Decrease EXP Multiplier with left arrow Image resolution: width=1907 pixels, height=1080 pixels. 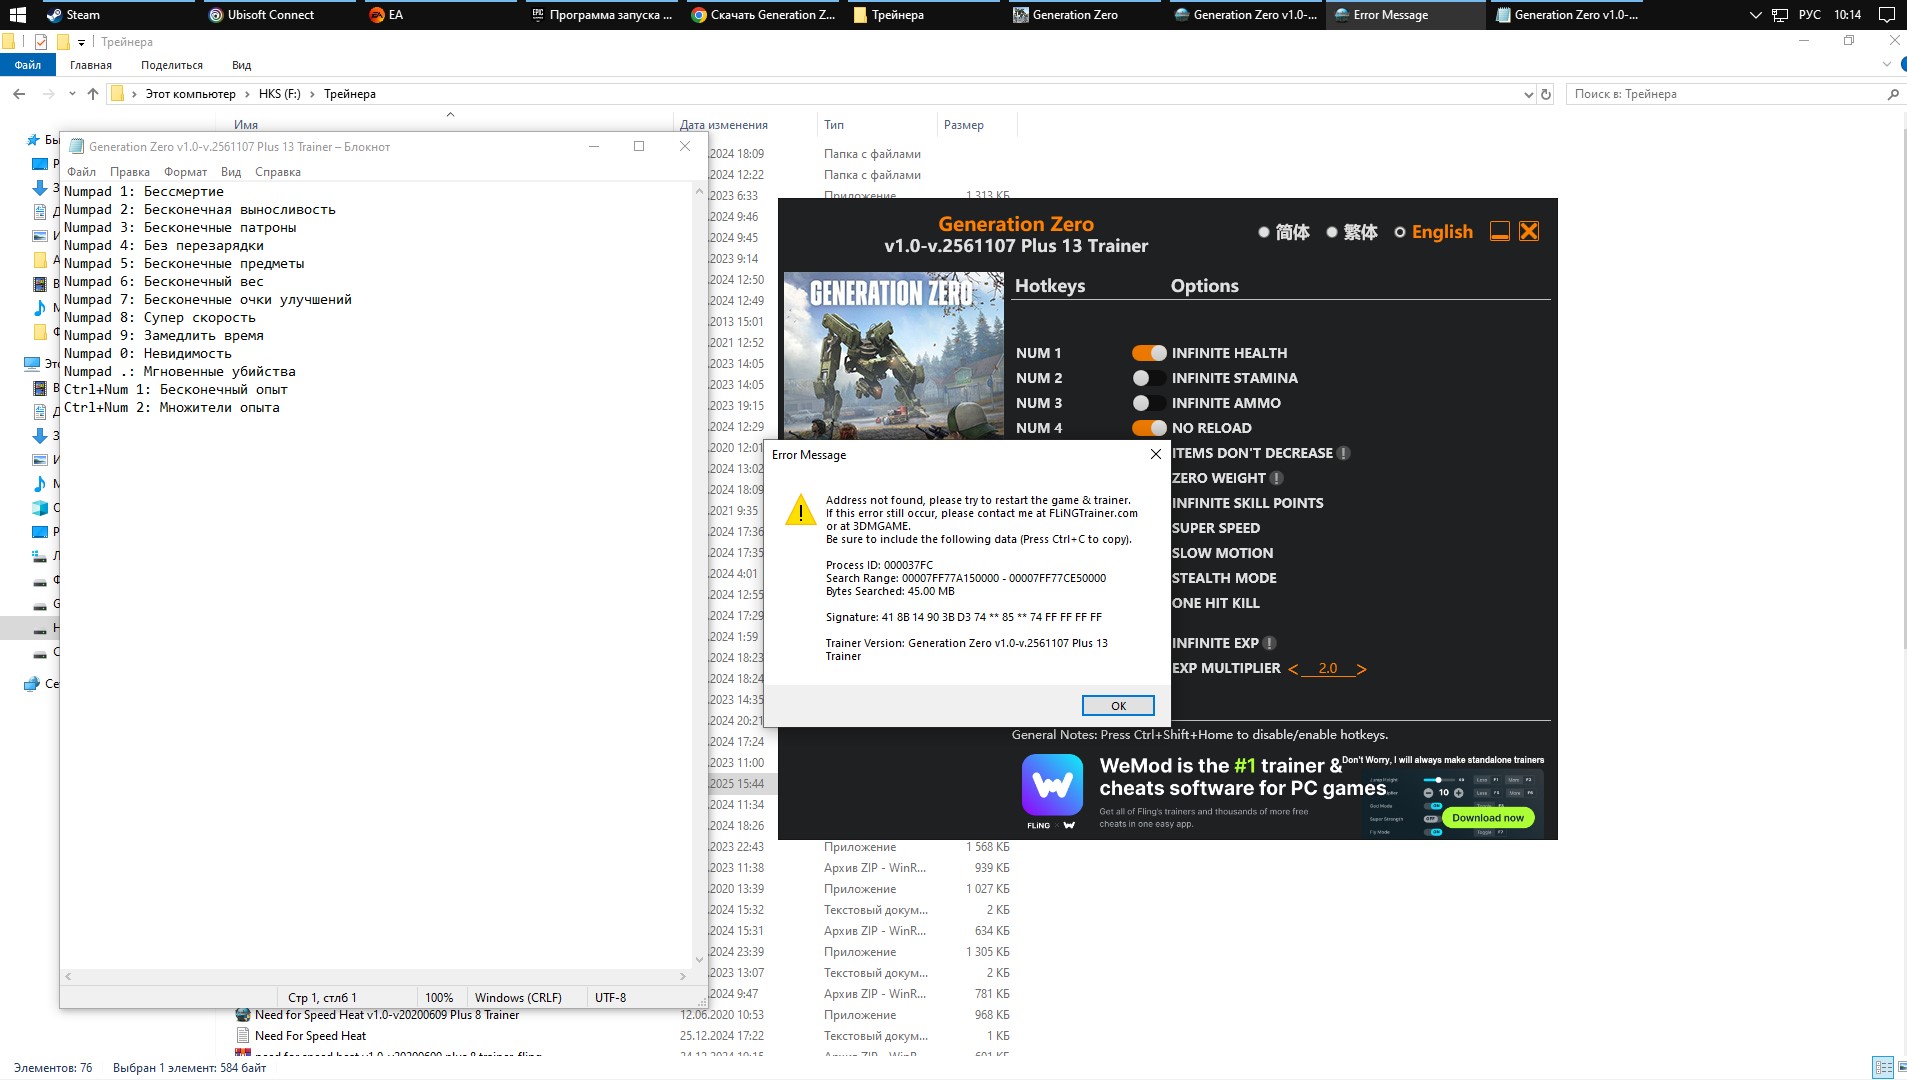click(x=1293, y=669)
